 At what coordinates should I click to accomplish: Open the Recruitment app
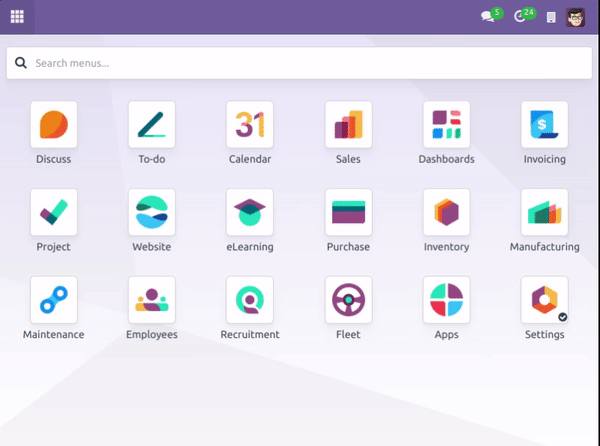(x=250, y=300)
